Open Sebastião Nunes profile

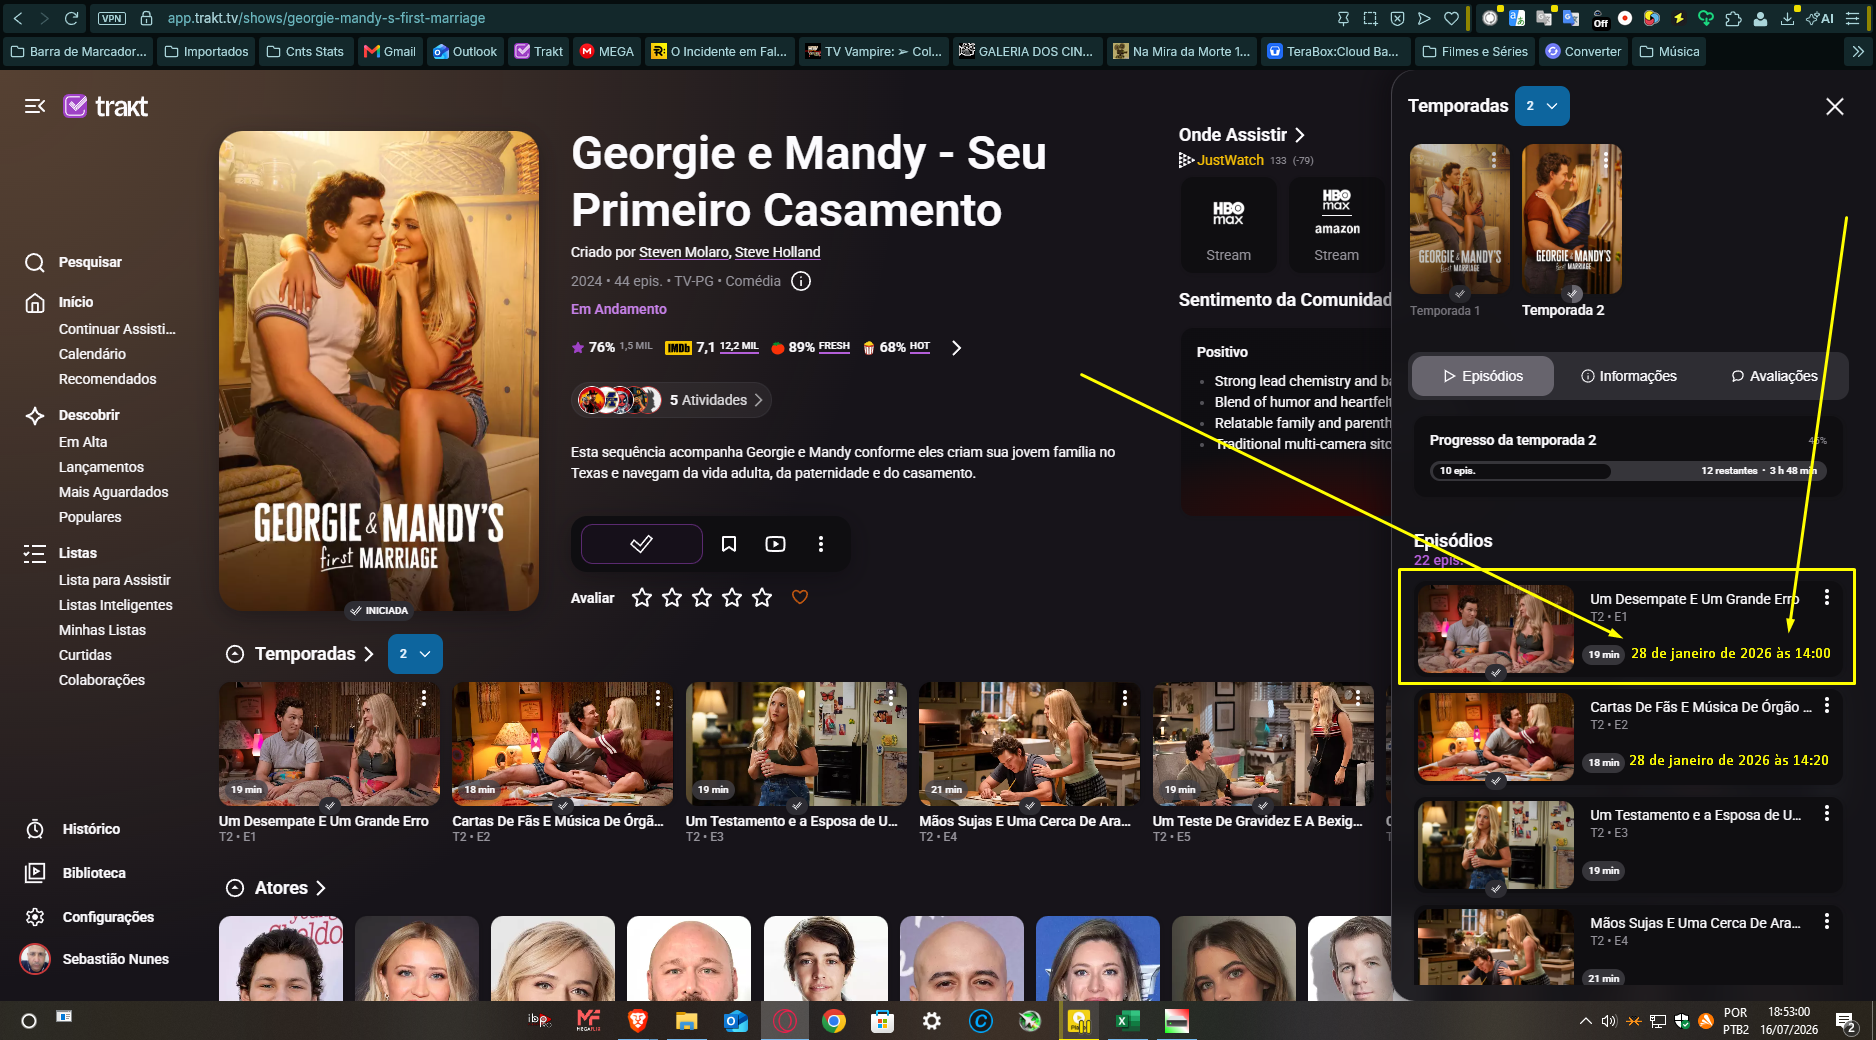[95, 959]
